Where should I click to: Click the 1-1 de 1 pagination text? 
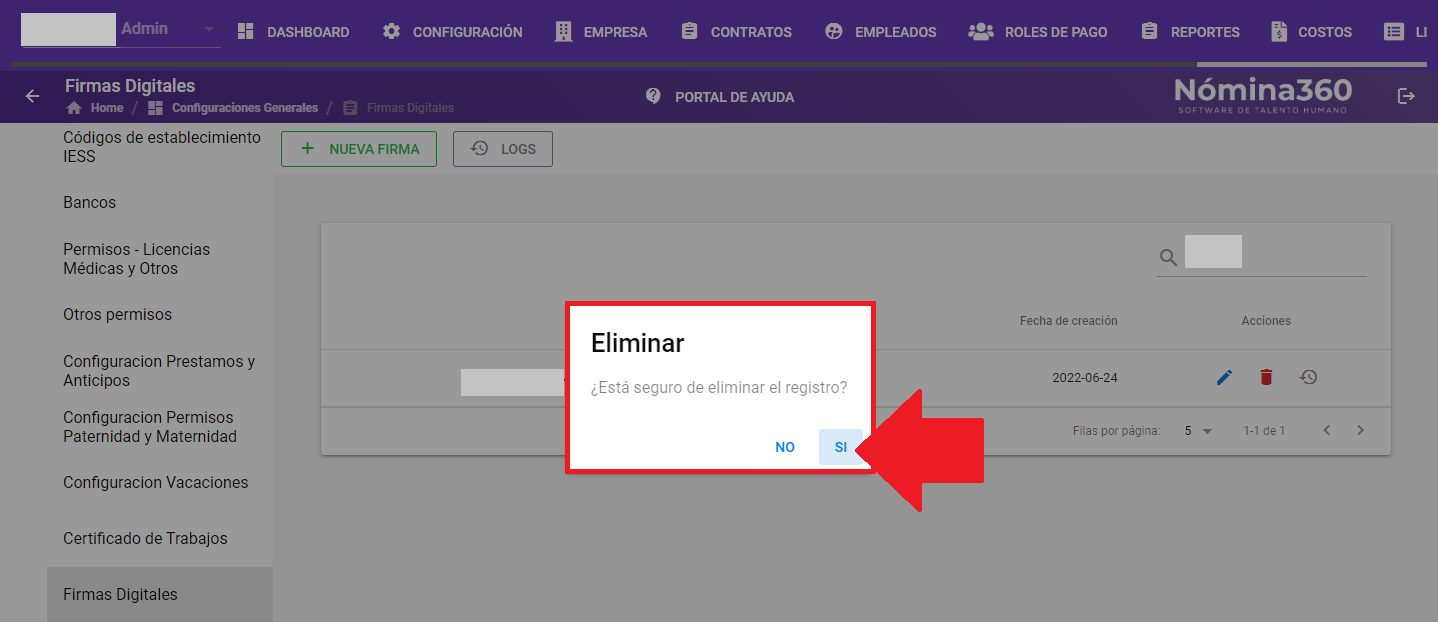(x=1264, y=431)
